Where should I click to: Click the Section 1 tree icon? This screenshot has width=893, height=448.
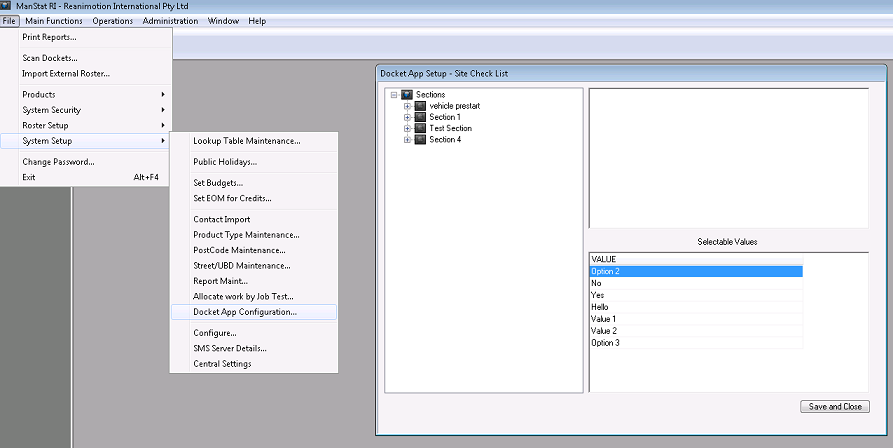(x=420, y=117)
